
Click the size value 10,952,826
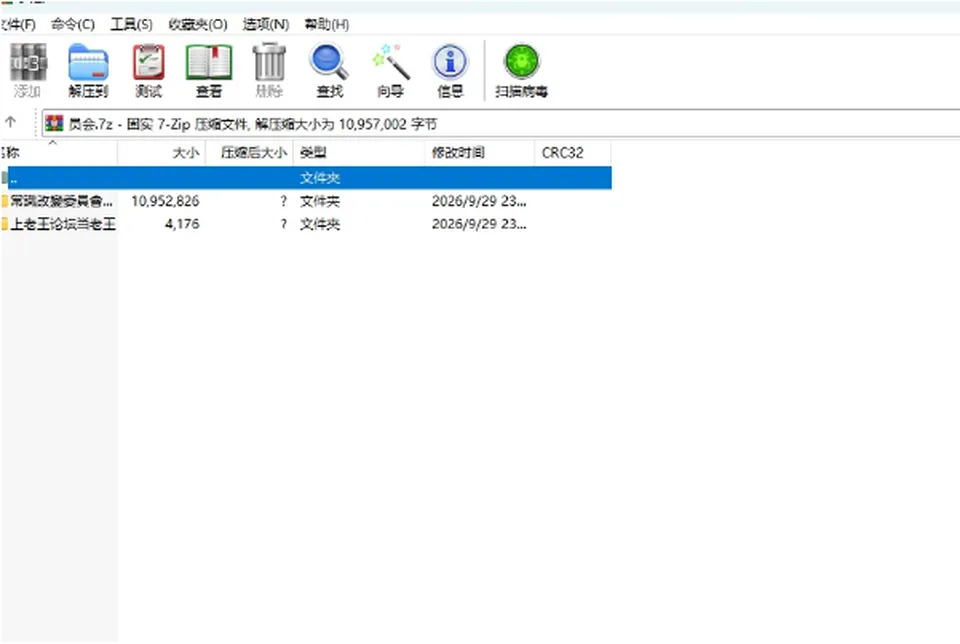coord(165,201)
